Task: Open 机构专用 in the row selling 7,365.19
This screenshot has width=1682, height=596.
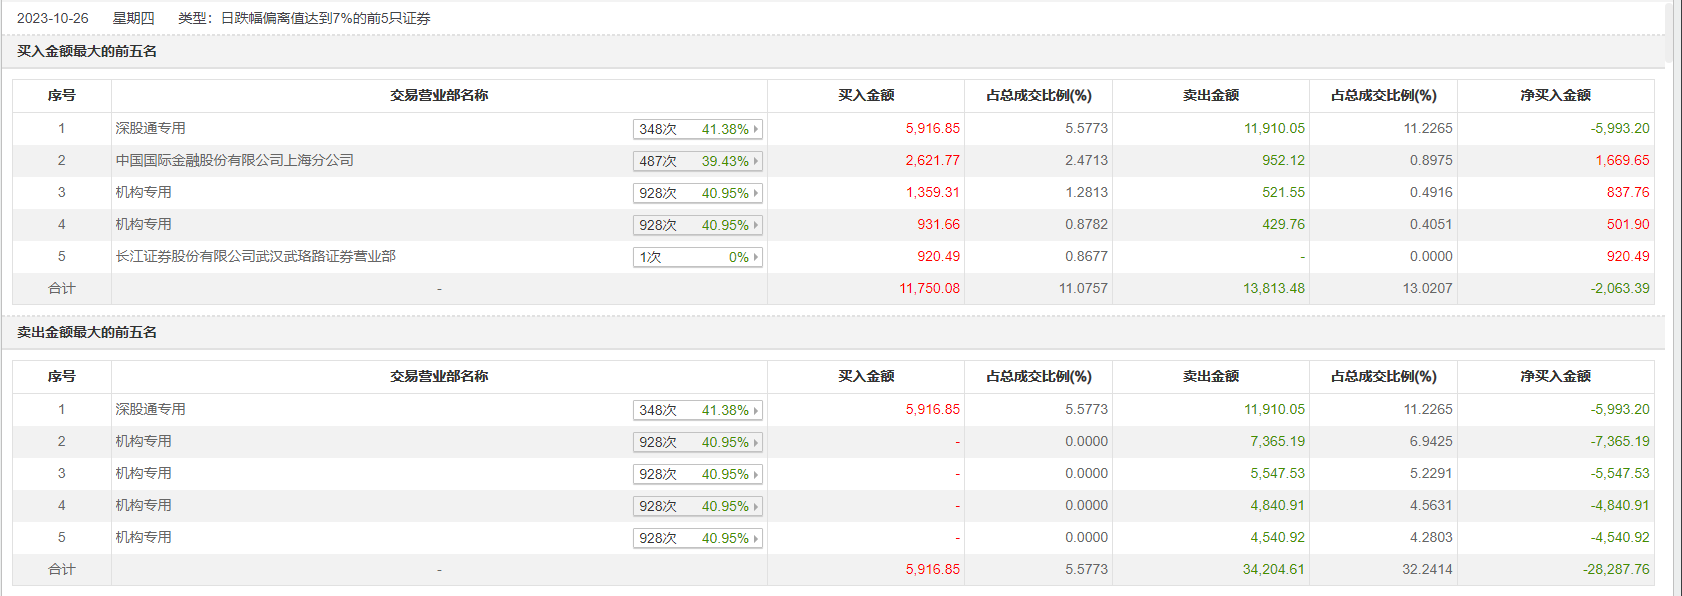Action: pyautogui.click(x=143, y=441)
